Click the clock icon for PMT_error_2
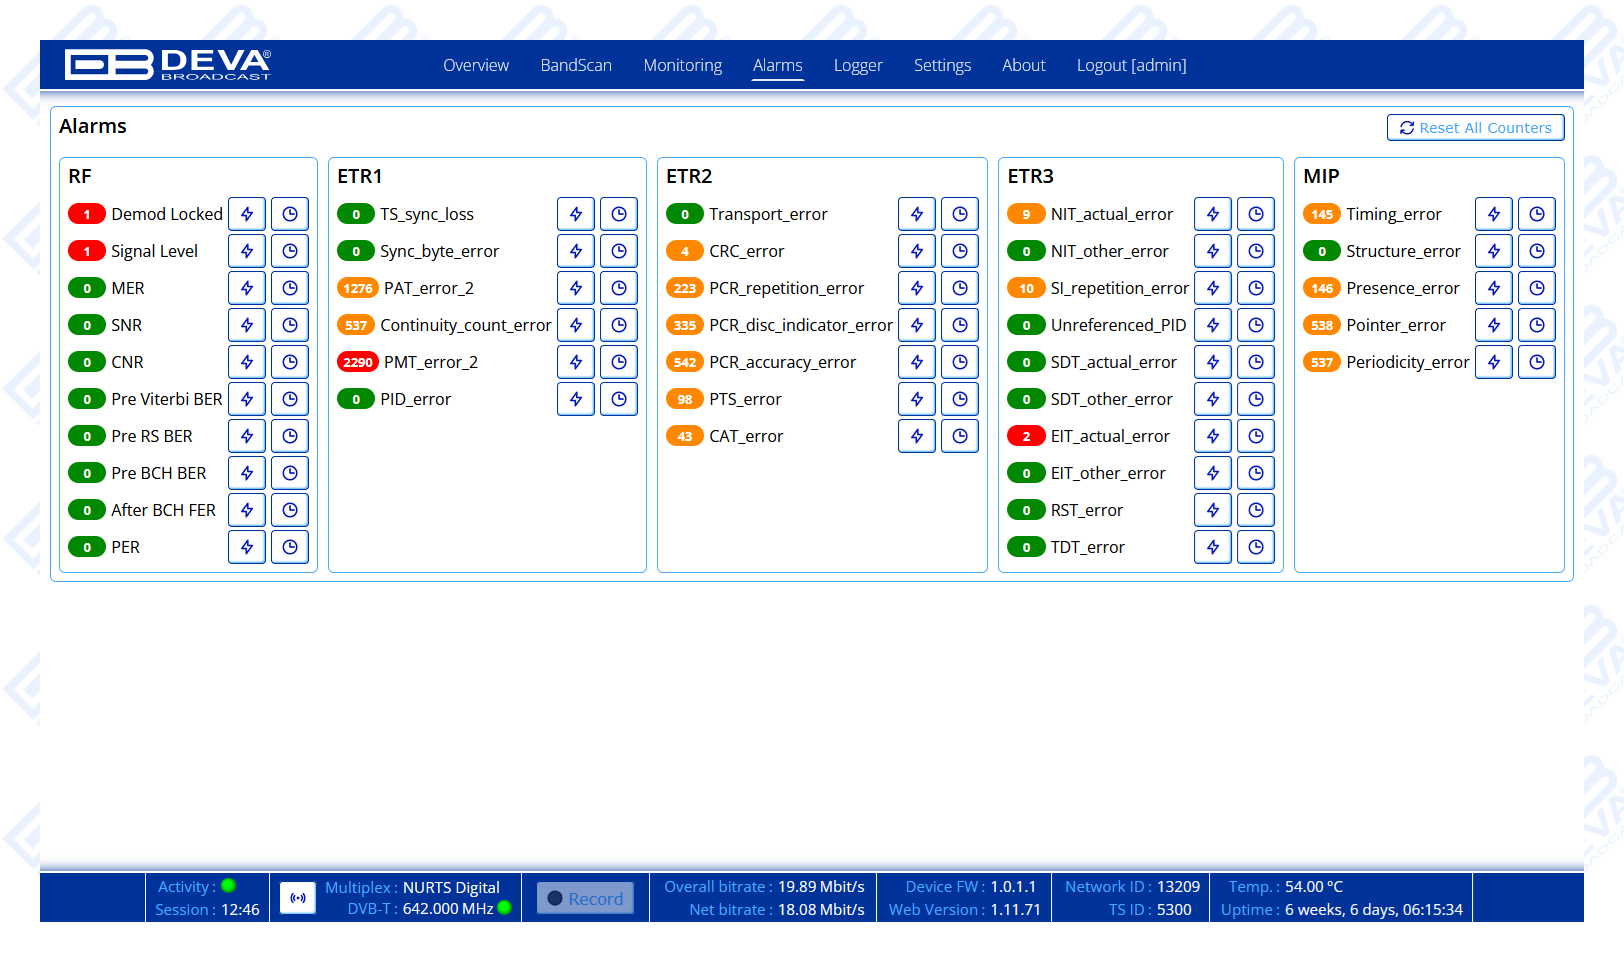Viewport: 1624px width, 962px height. [x=619, y=362]
